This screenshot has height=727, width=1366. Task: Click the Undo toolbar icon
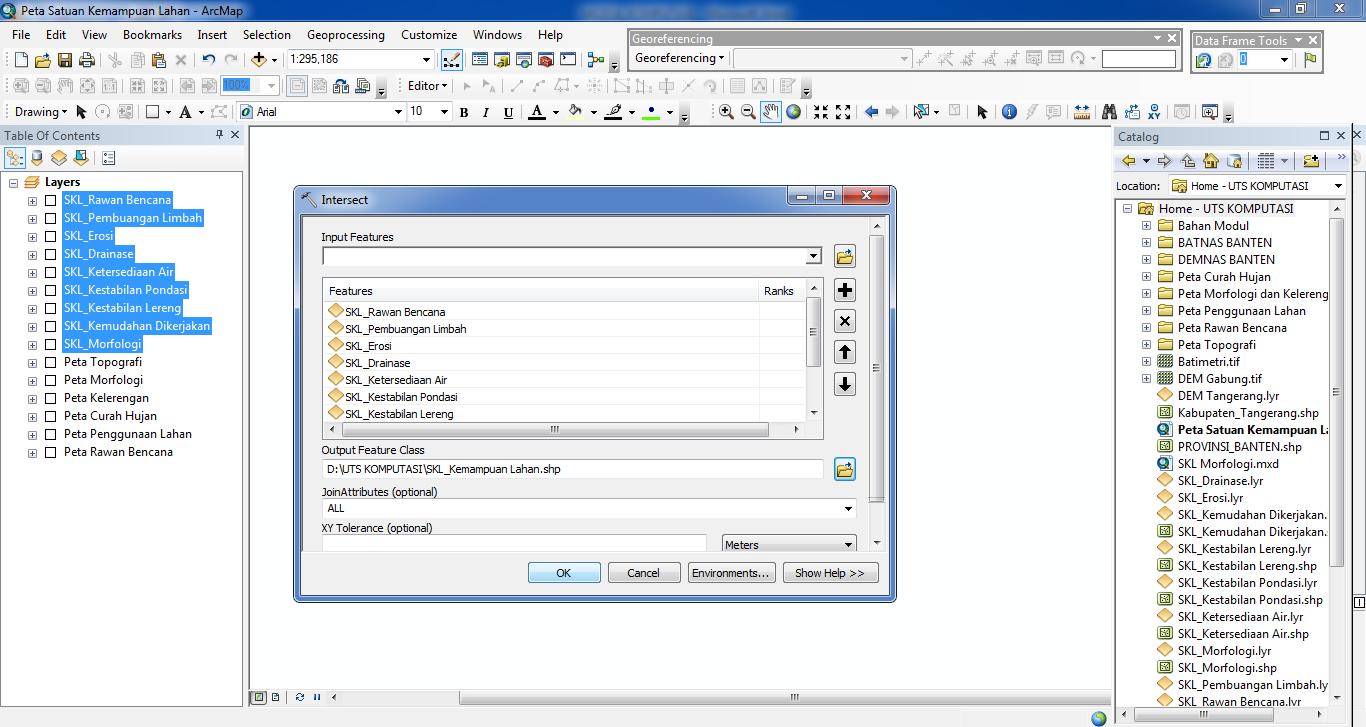pos(209,60)
